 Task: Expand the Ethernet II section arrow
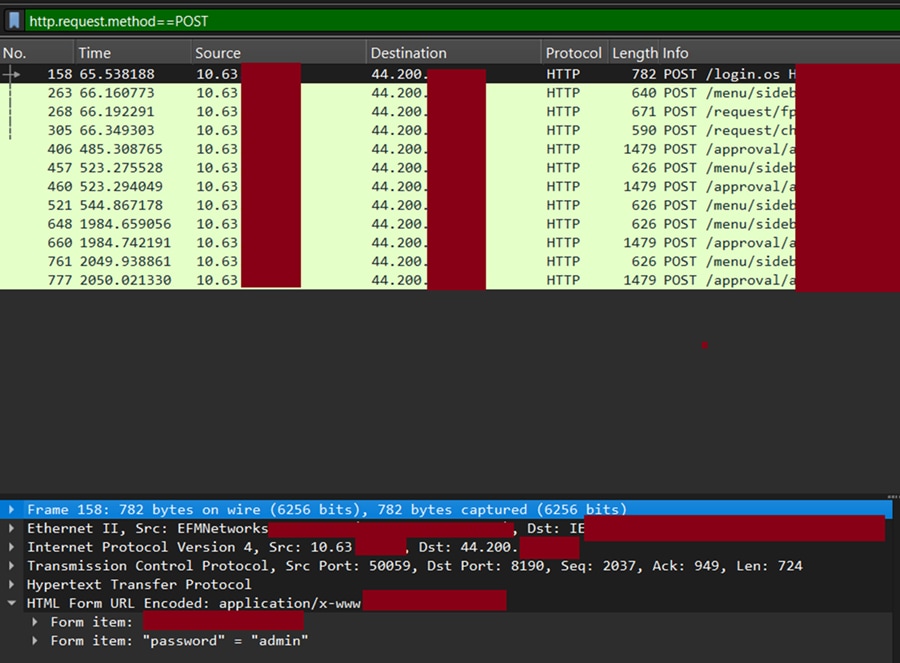pos(11,528)
